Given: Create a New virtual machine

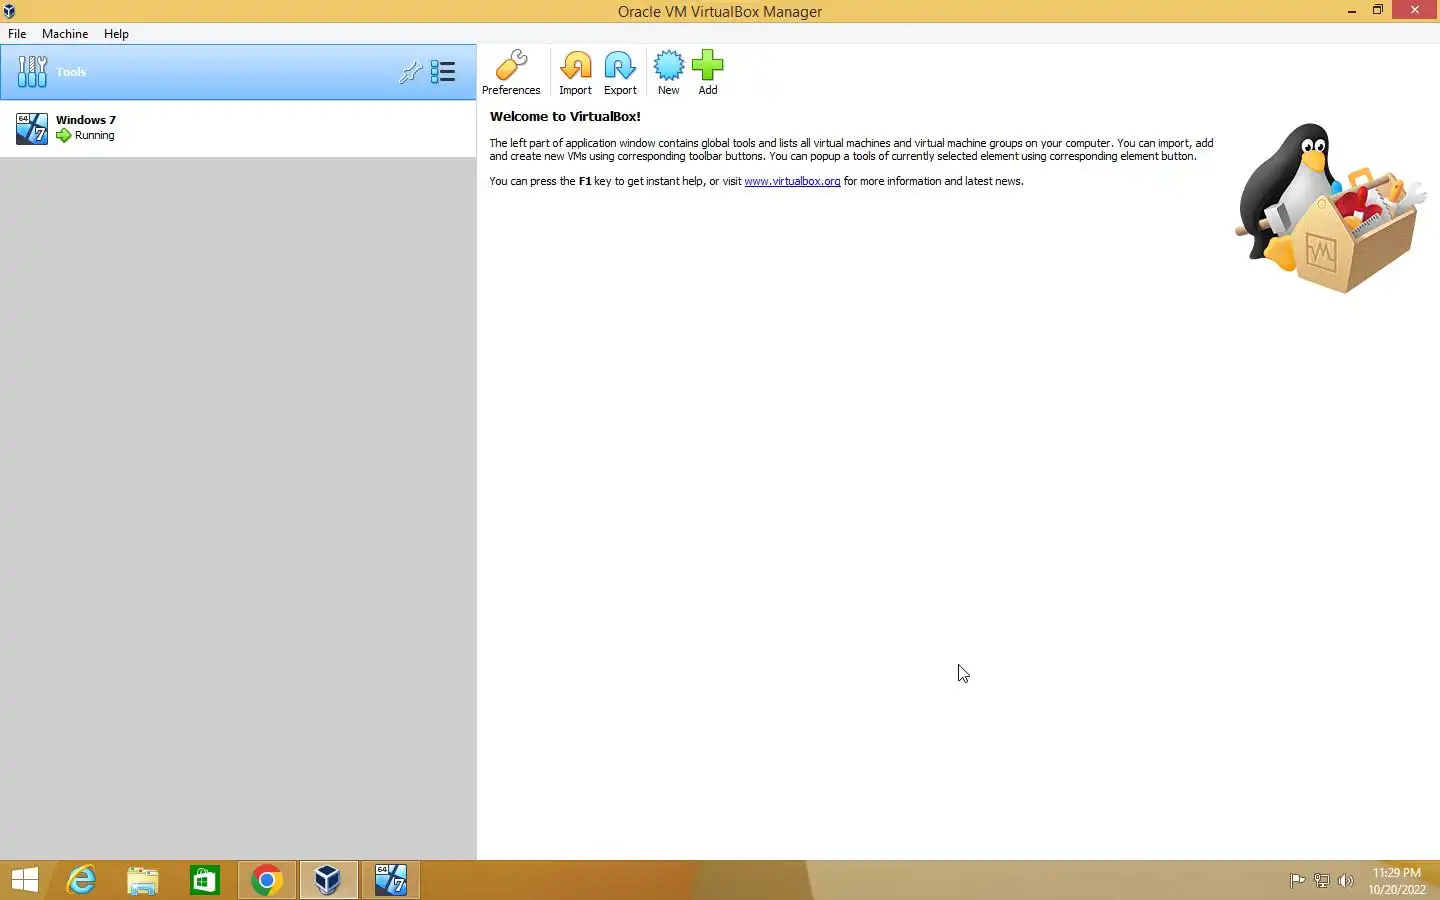Looking at the screenshot, I should point(668,72).
